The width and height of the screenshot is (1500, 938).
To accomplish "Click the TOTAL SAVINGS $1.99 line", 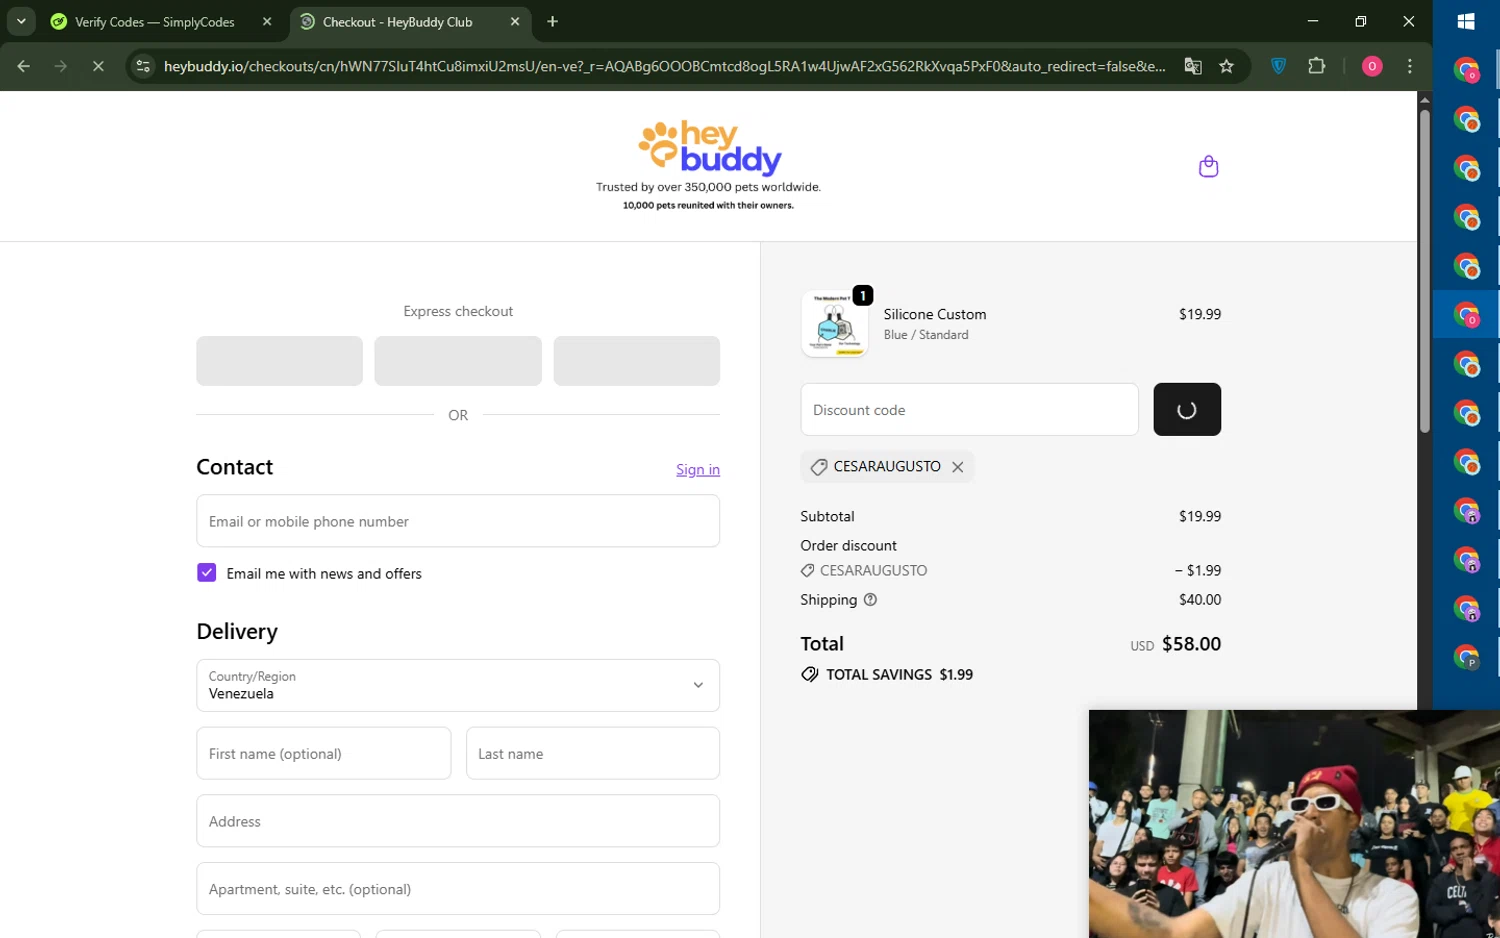I will pyautogui.click(x=887, y=675).
